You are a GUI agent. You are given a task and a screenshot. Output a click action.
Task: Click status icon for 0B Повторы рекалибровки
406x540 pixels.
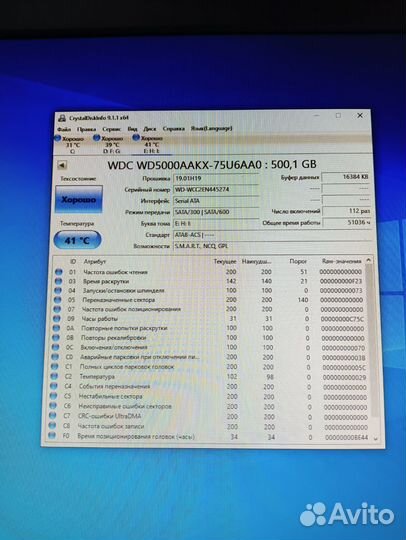click(x=56, y=338)
